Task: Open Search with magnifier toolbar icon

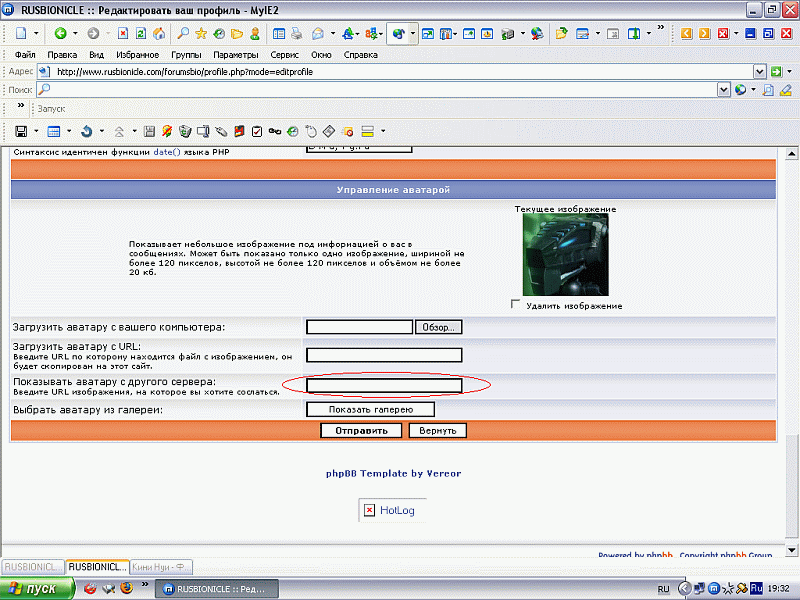Action: (183, 34)
